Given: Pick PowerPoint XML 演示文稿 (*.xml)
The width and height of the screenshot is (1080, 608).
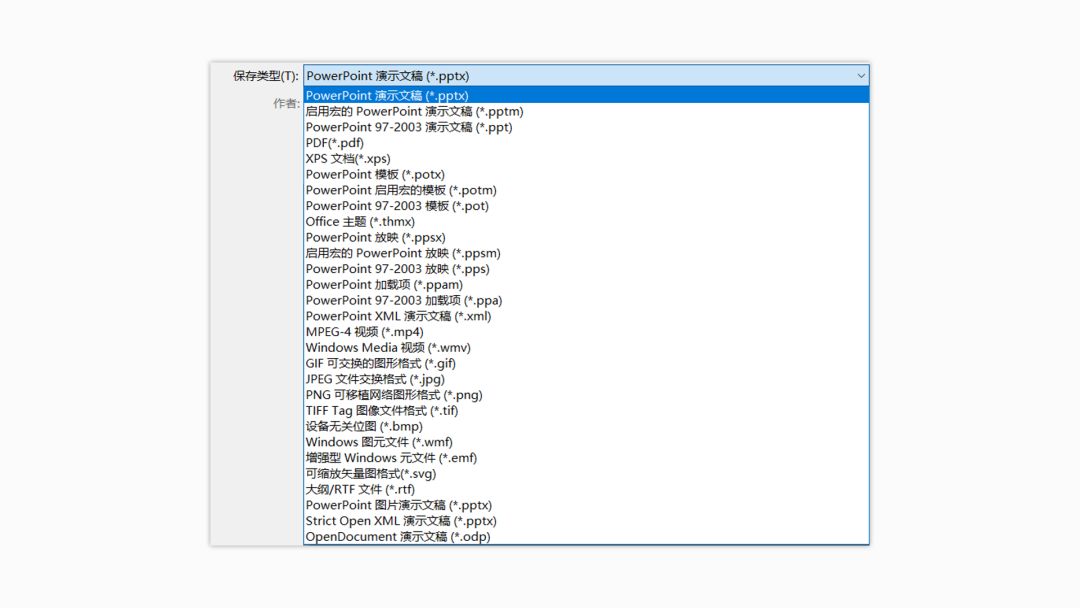Looking at the screenshot, I should pos(586,317).
